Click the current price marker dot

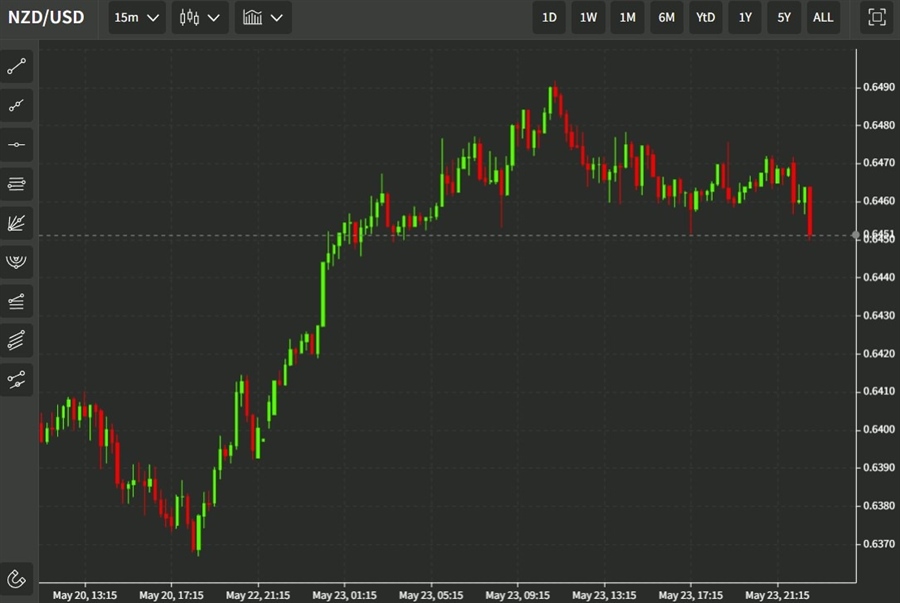point(856,235)
